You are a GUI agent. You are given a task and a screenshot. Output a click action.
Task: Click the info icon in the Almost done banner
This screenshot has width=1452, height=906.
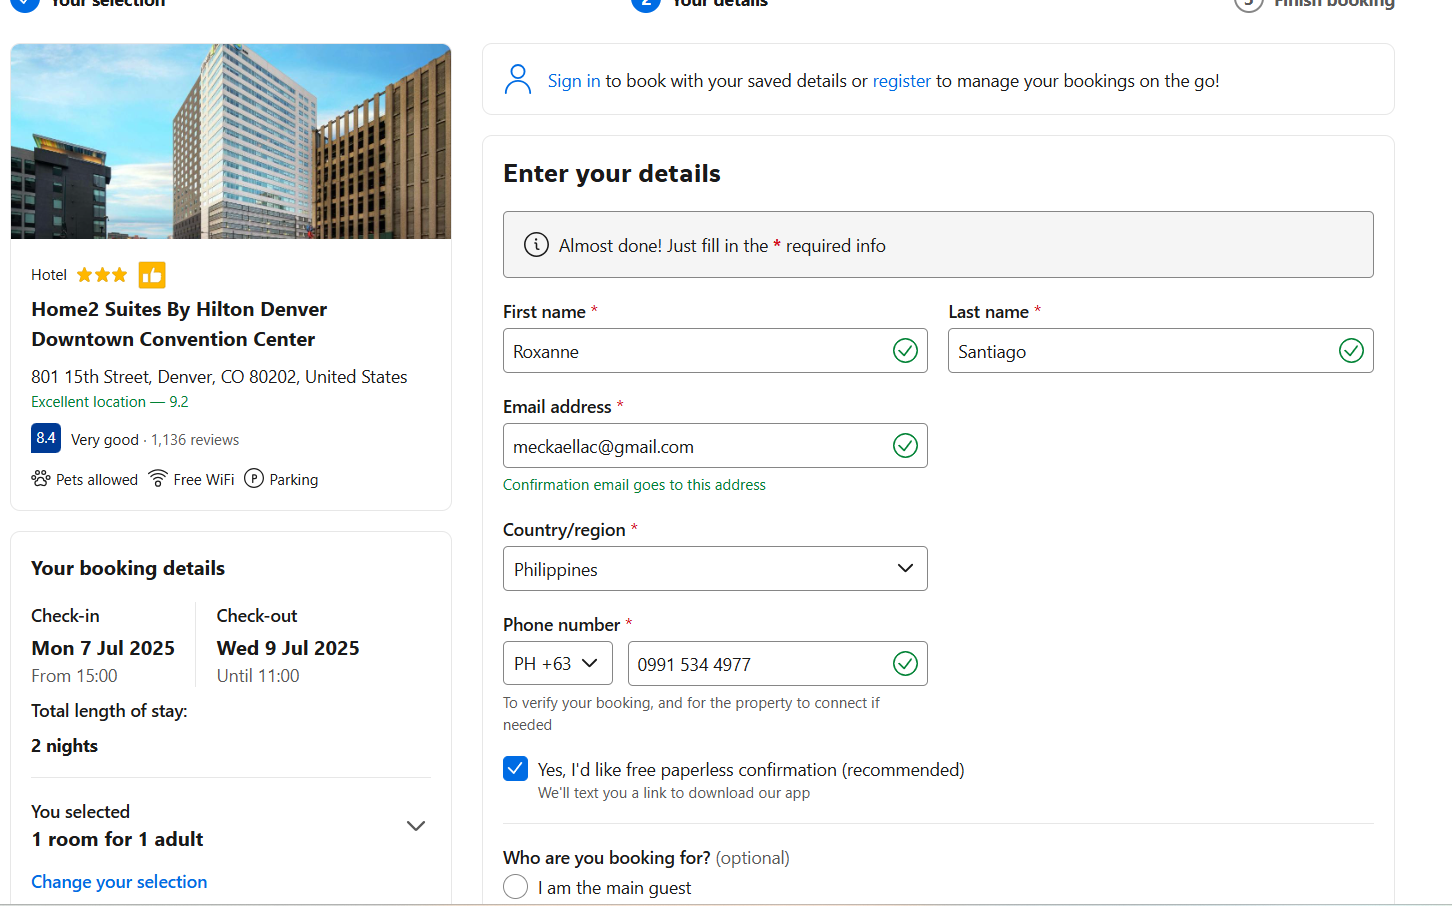click(x=536, y=245)
